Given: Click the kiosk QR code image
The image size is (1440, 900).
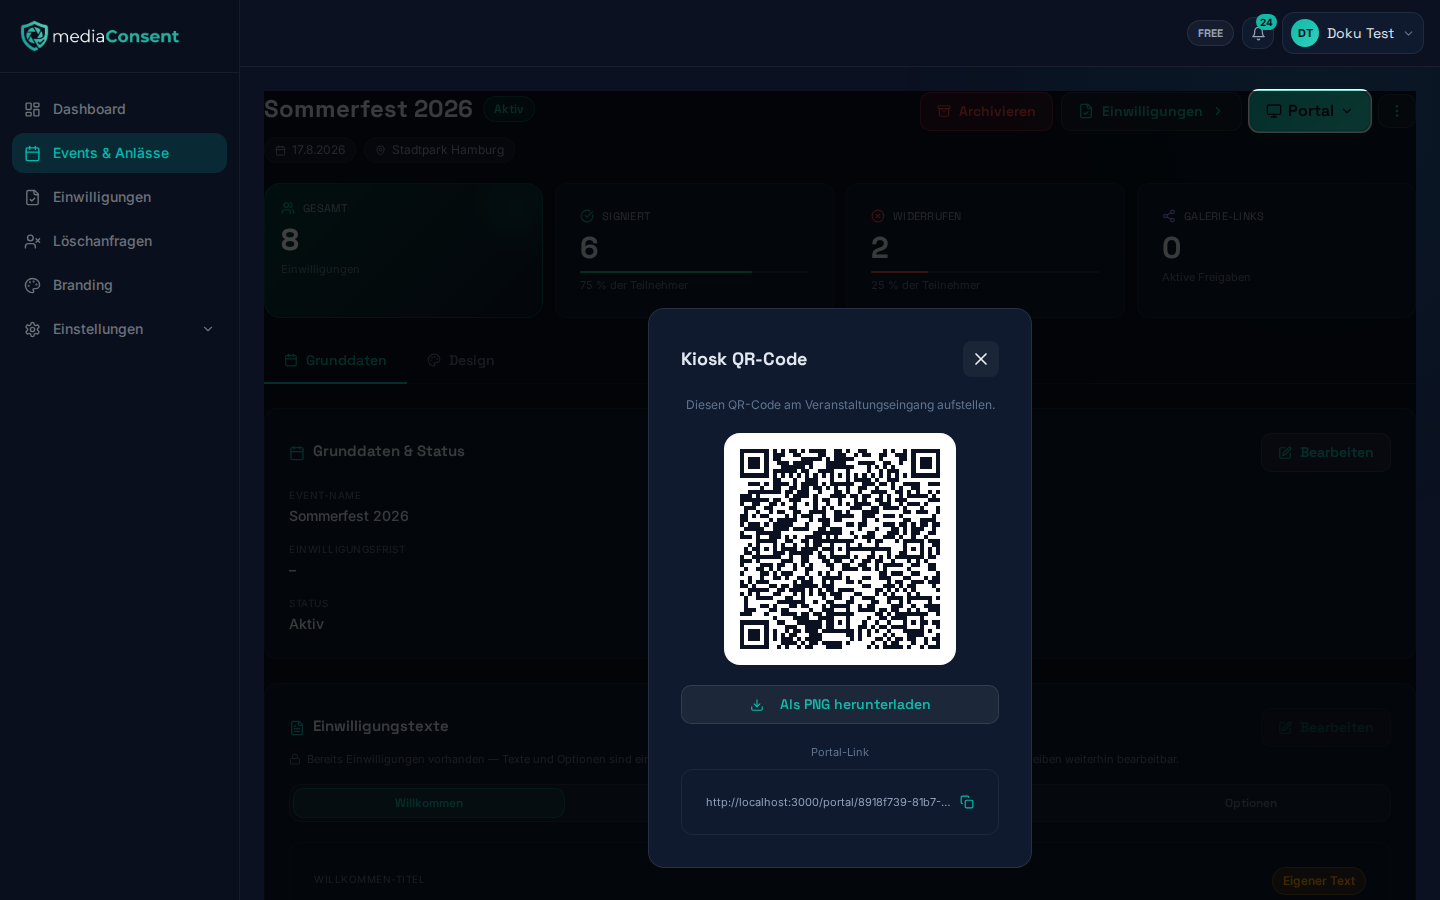Looking at the screenshot, I should point(840,549).
